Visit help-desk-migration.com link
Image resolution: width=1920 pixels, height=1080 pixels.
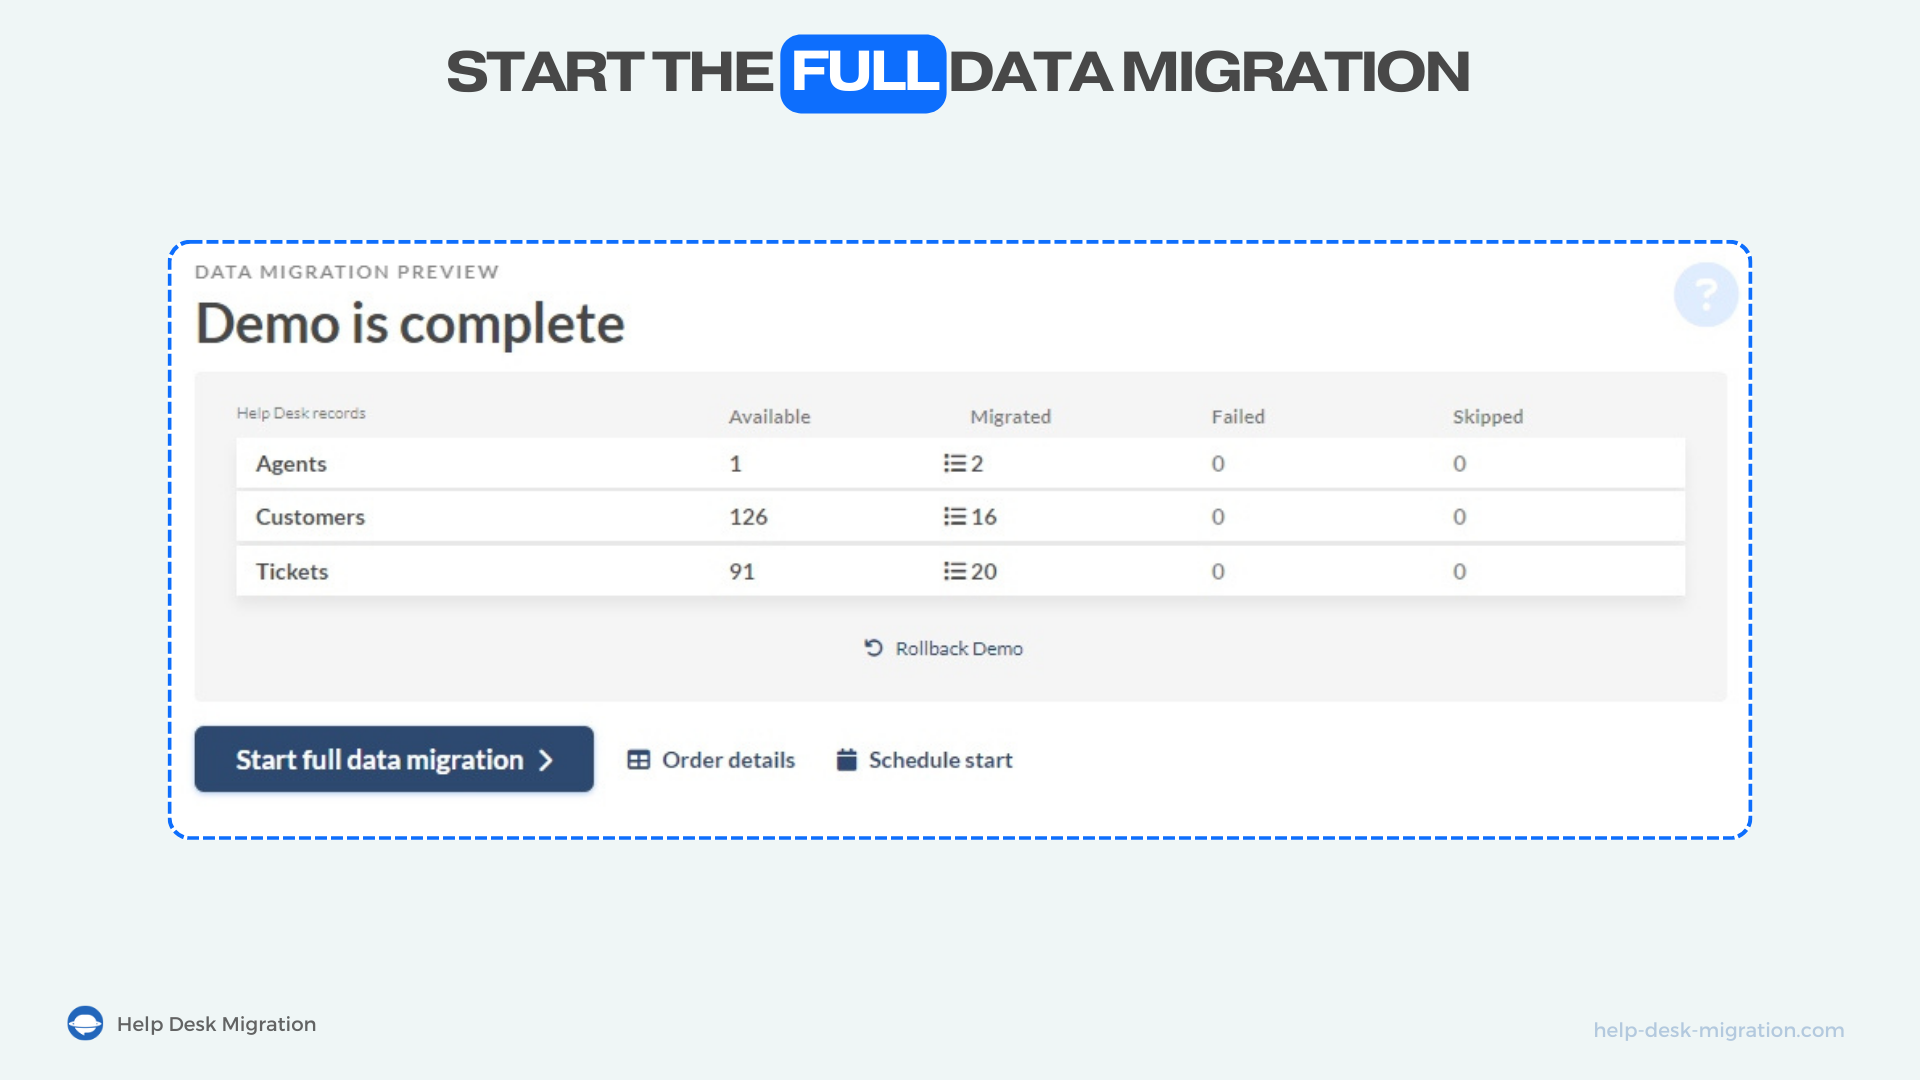coord(1718,1030)
